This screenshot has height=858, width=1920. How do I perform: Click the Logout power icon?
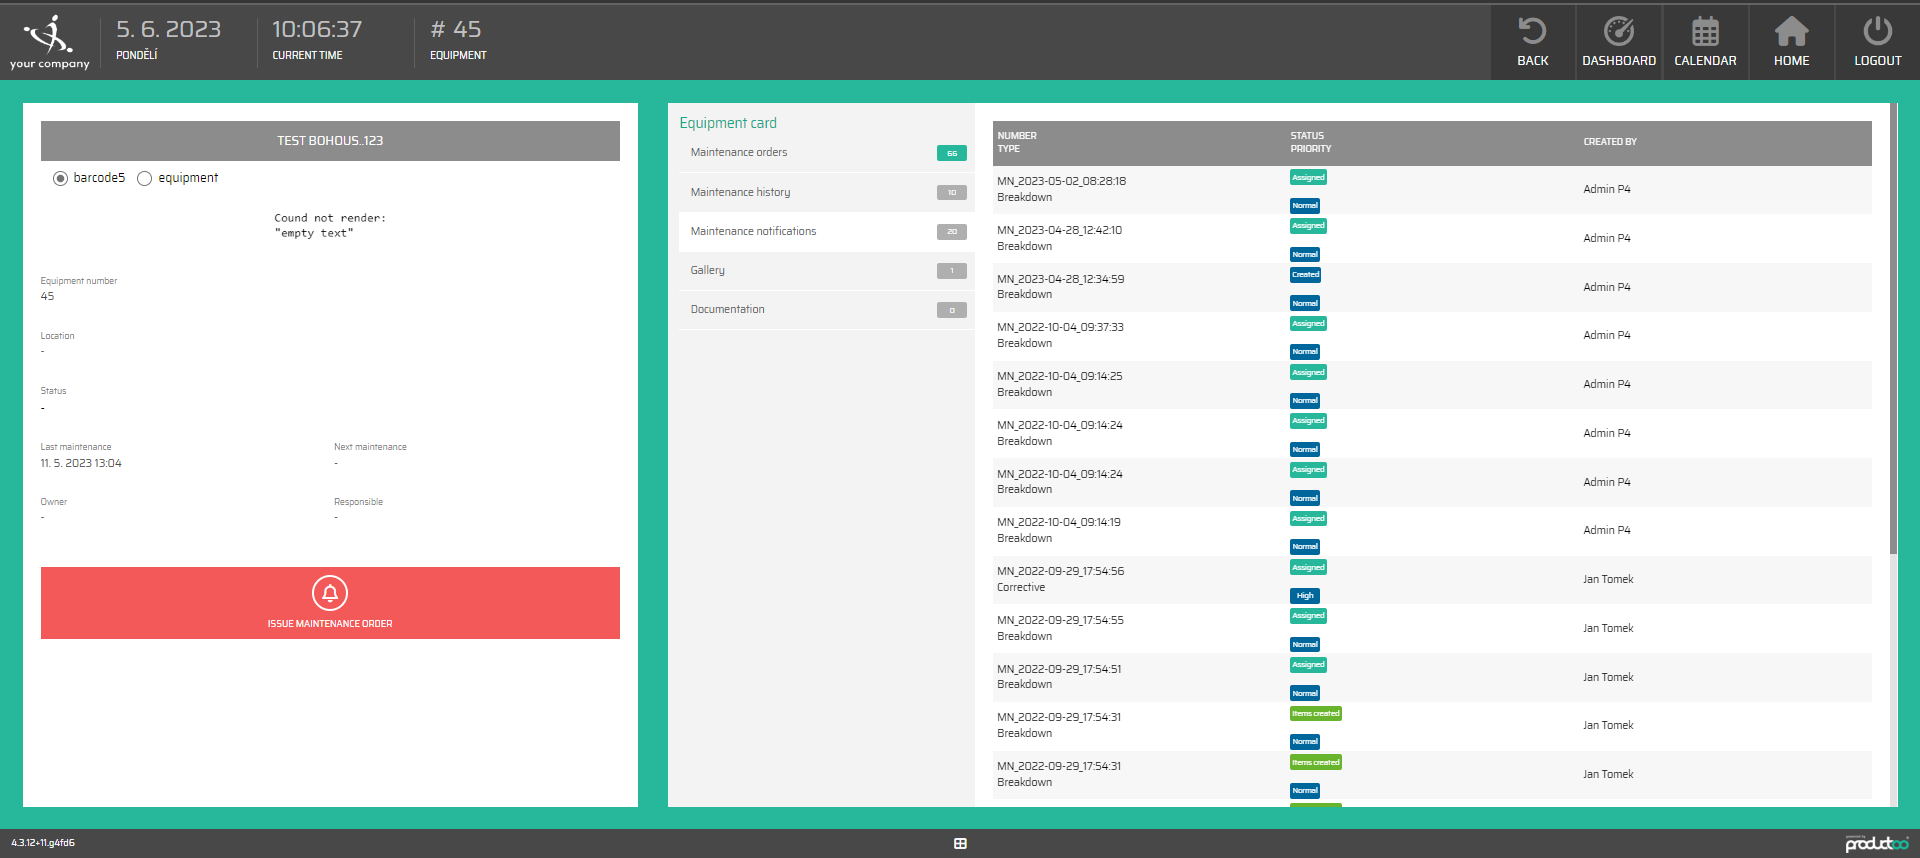pos(1877,32)
